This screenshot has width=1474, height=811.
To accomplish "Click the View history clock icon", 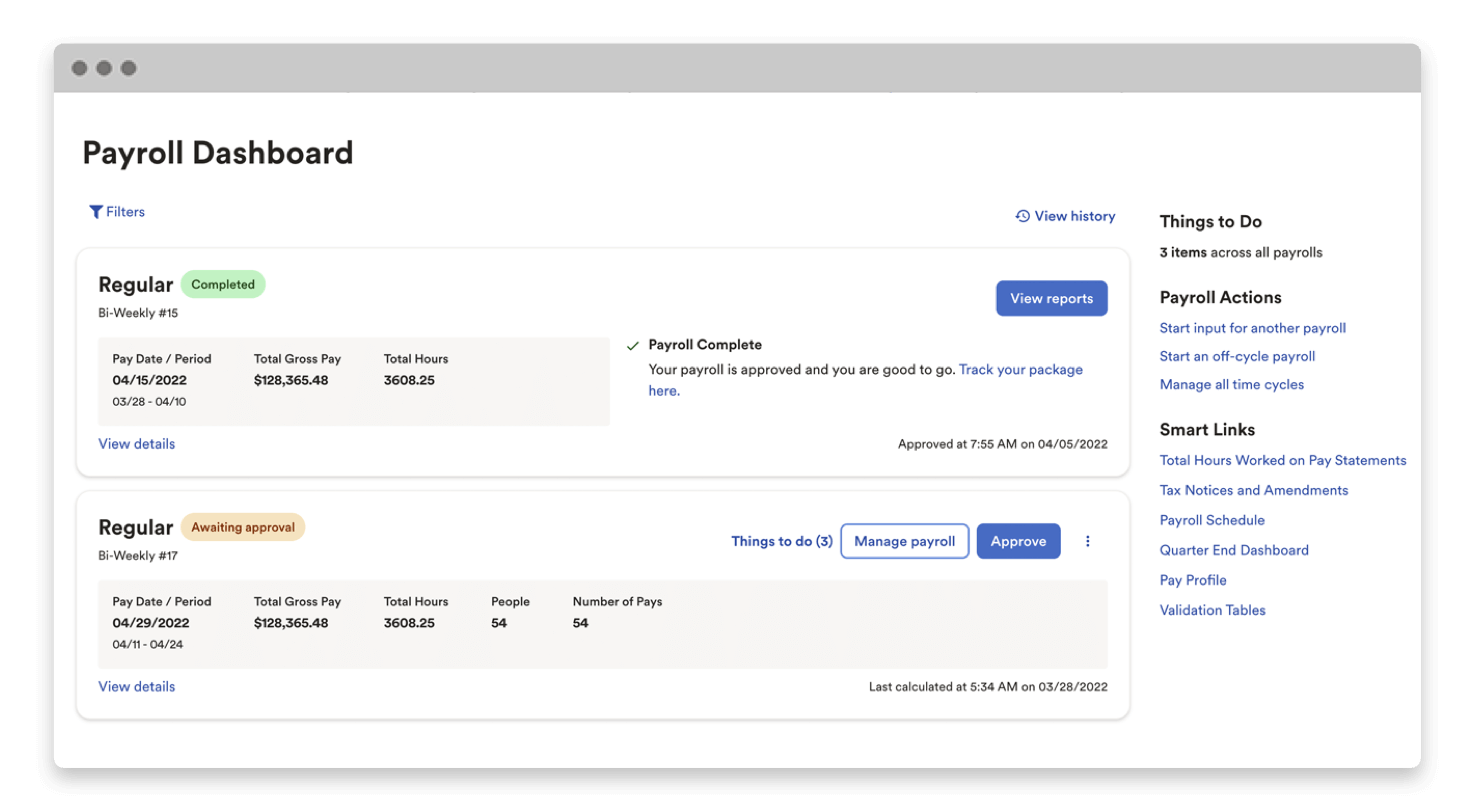I will (1021, 215).
